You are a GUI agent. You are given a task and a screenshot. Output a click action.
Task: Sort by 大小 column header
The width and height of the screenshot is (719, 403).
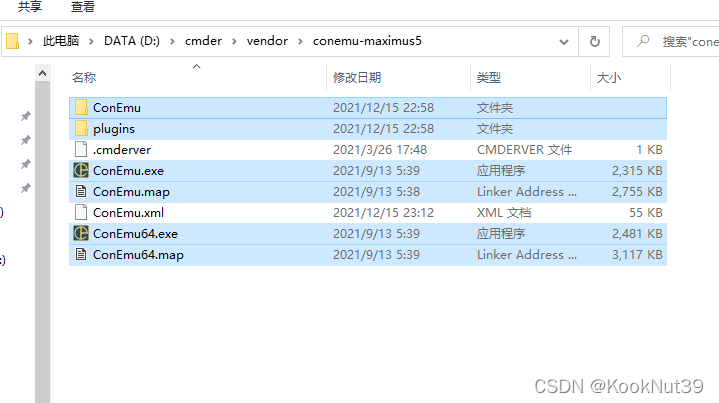609,77
